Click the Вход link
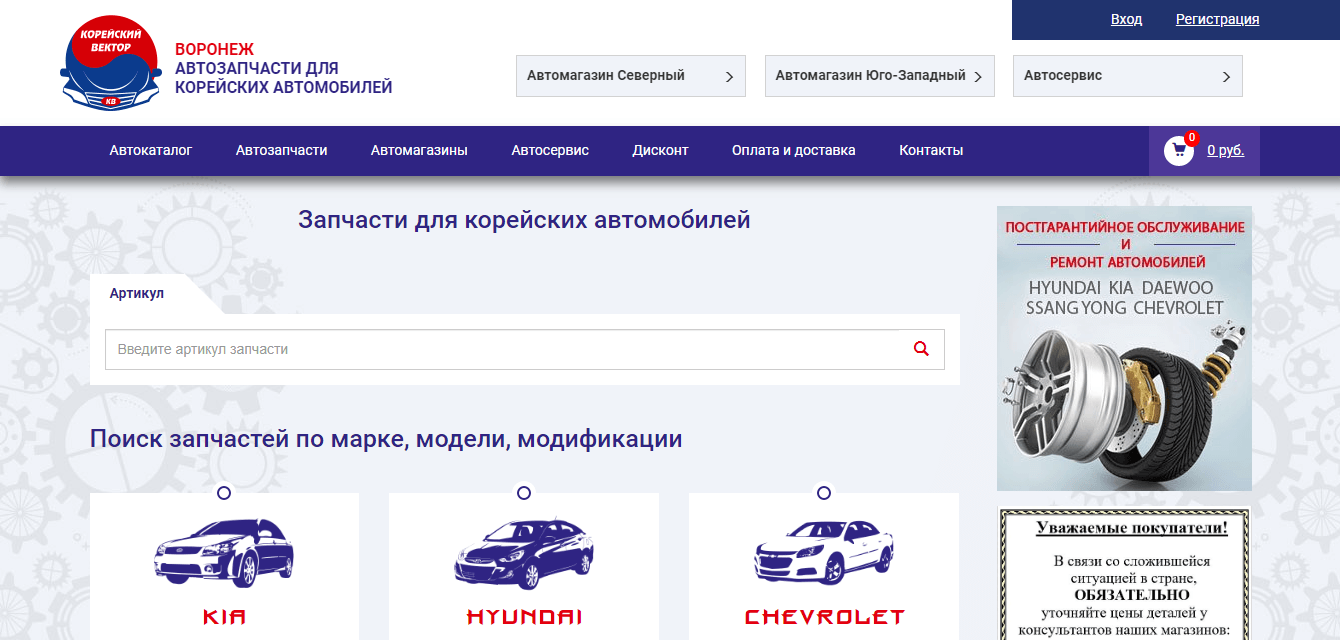 (1126, 18)
